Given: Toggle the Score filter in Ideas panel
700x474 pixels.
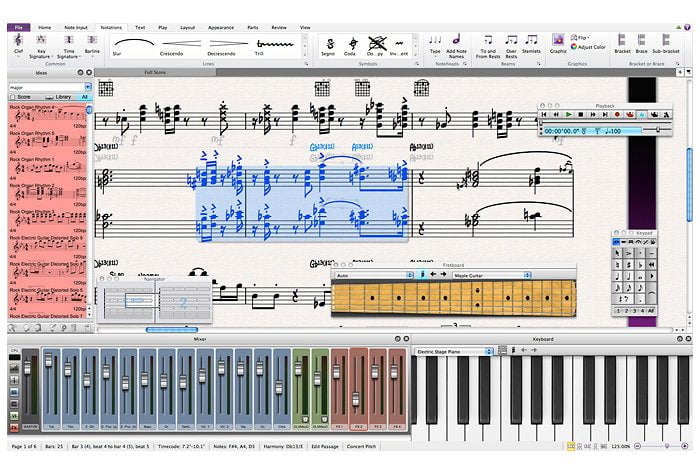Looking at the screenshot, I should 21,97.
